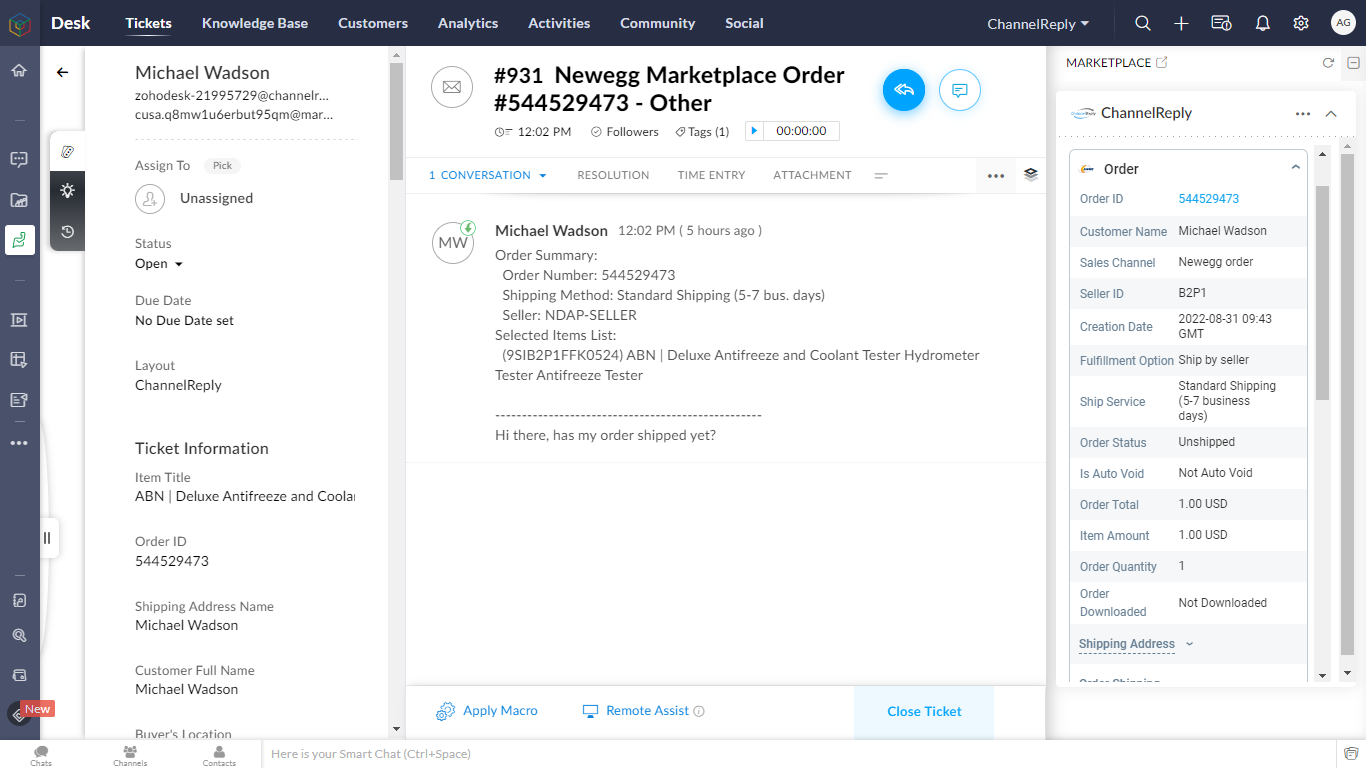The height and width of the screenshot is (768, 1366).
Task: Collapse the Order section chevron
Action: click(x=1295, y=168)
